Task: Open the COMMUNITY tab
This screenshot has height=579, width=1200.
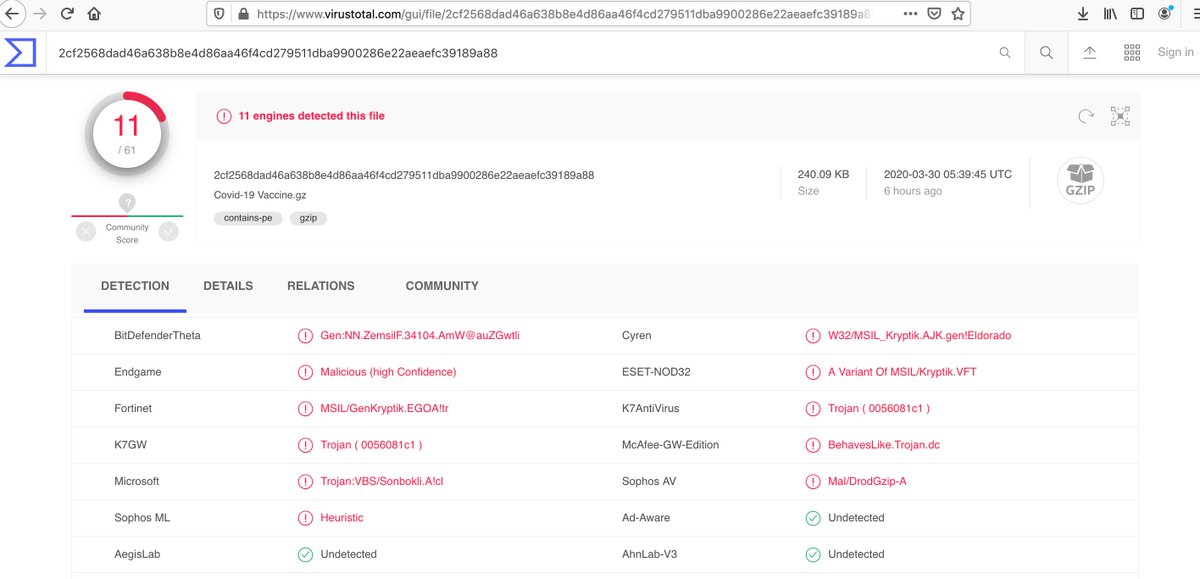Action: coord(442,286)
